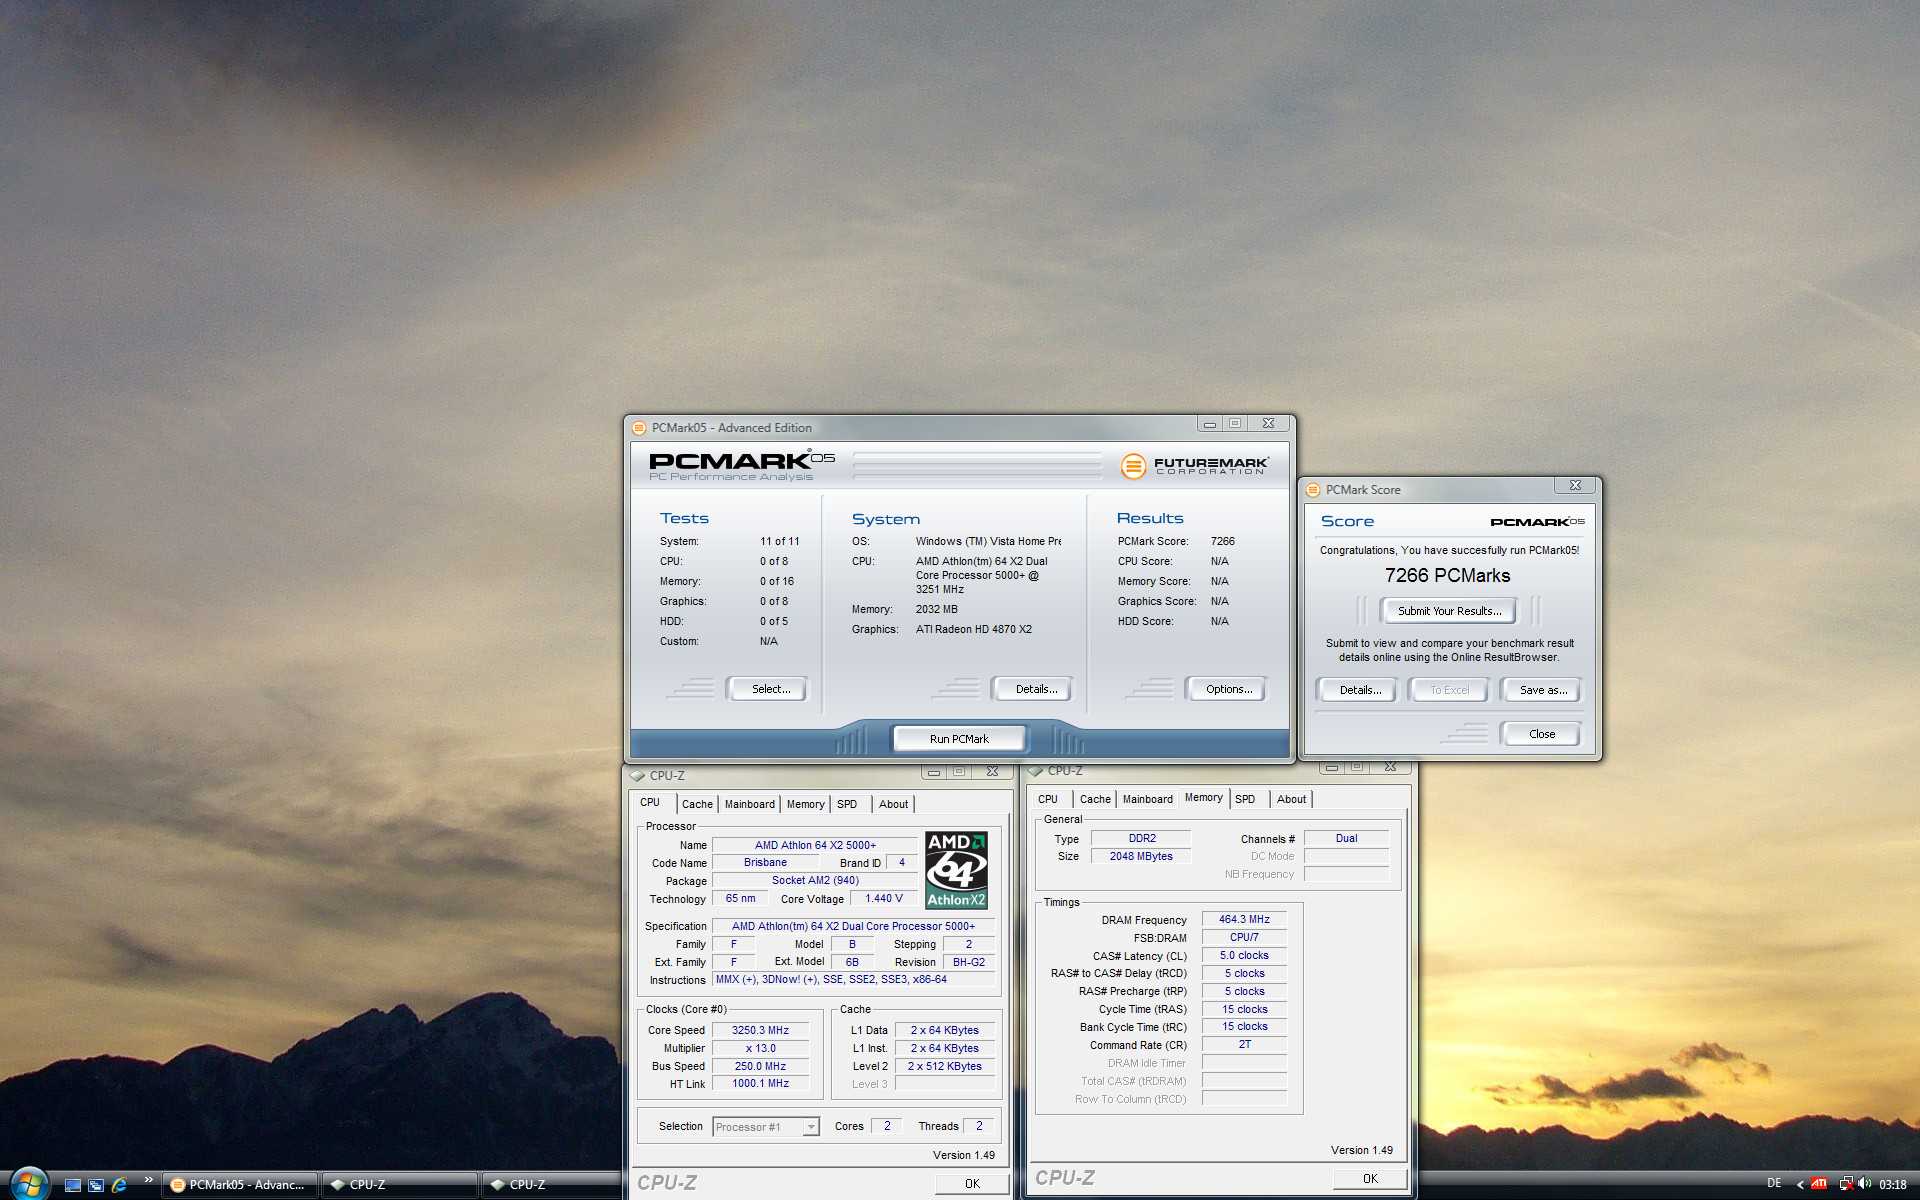The width and height of the screenshot is (1920, 1200).
Task: Click the AMD 64 Athlon X2 logo
Action: click(956, 869)
